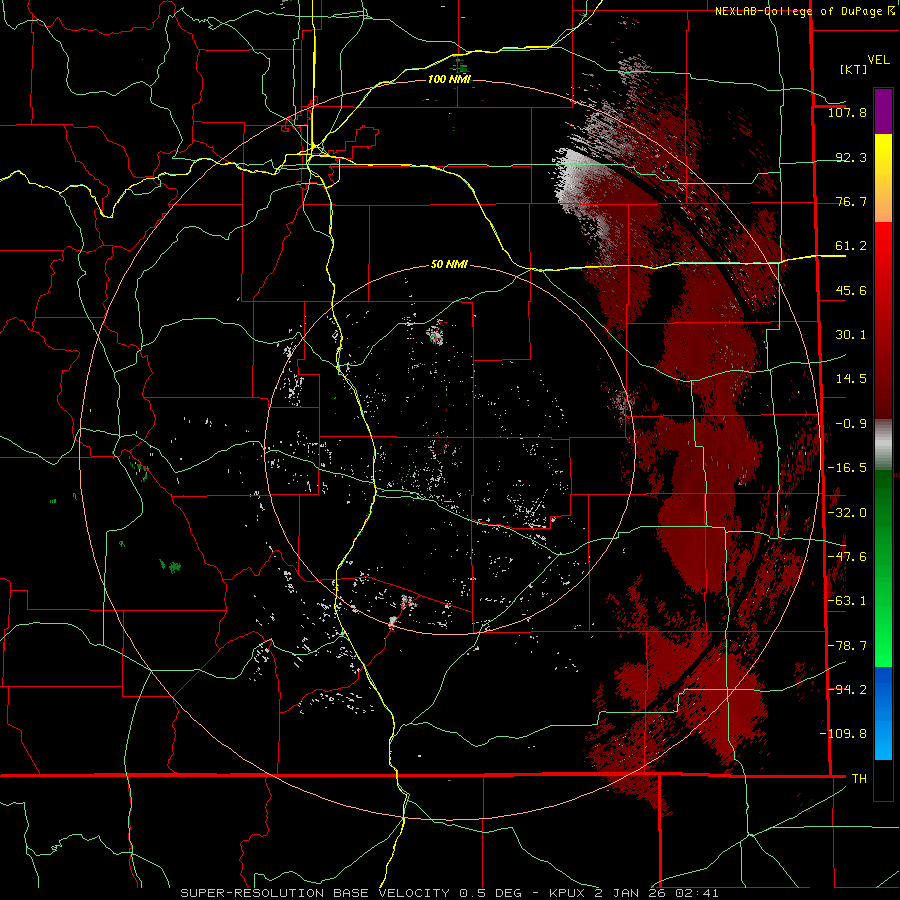This screenshot has width=900, height=900.
Task: Click the 50 NMI range ring label
Action: click(449, 265)
